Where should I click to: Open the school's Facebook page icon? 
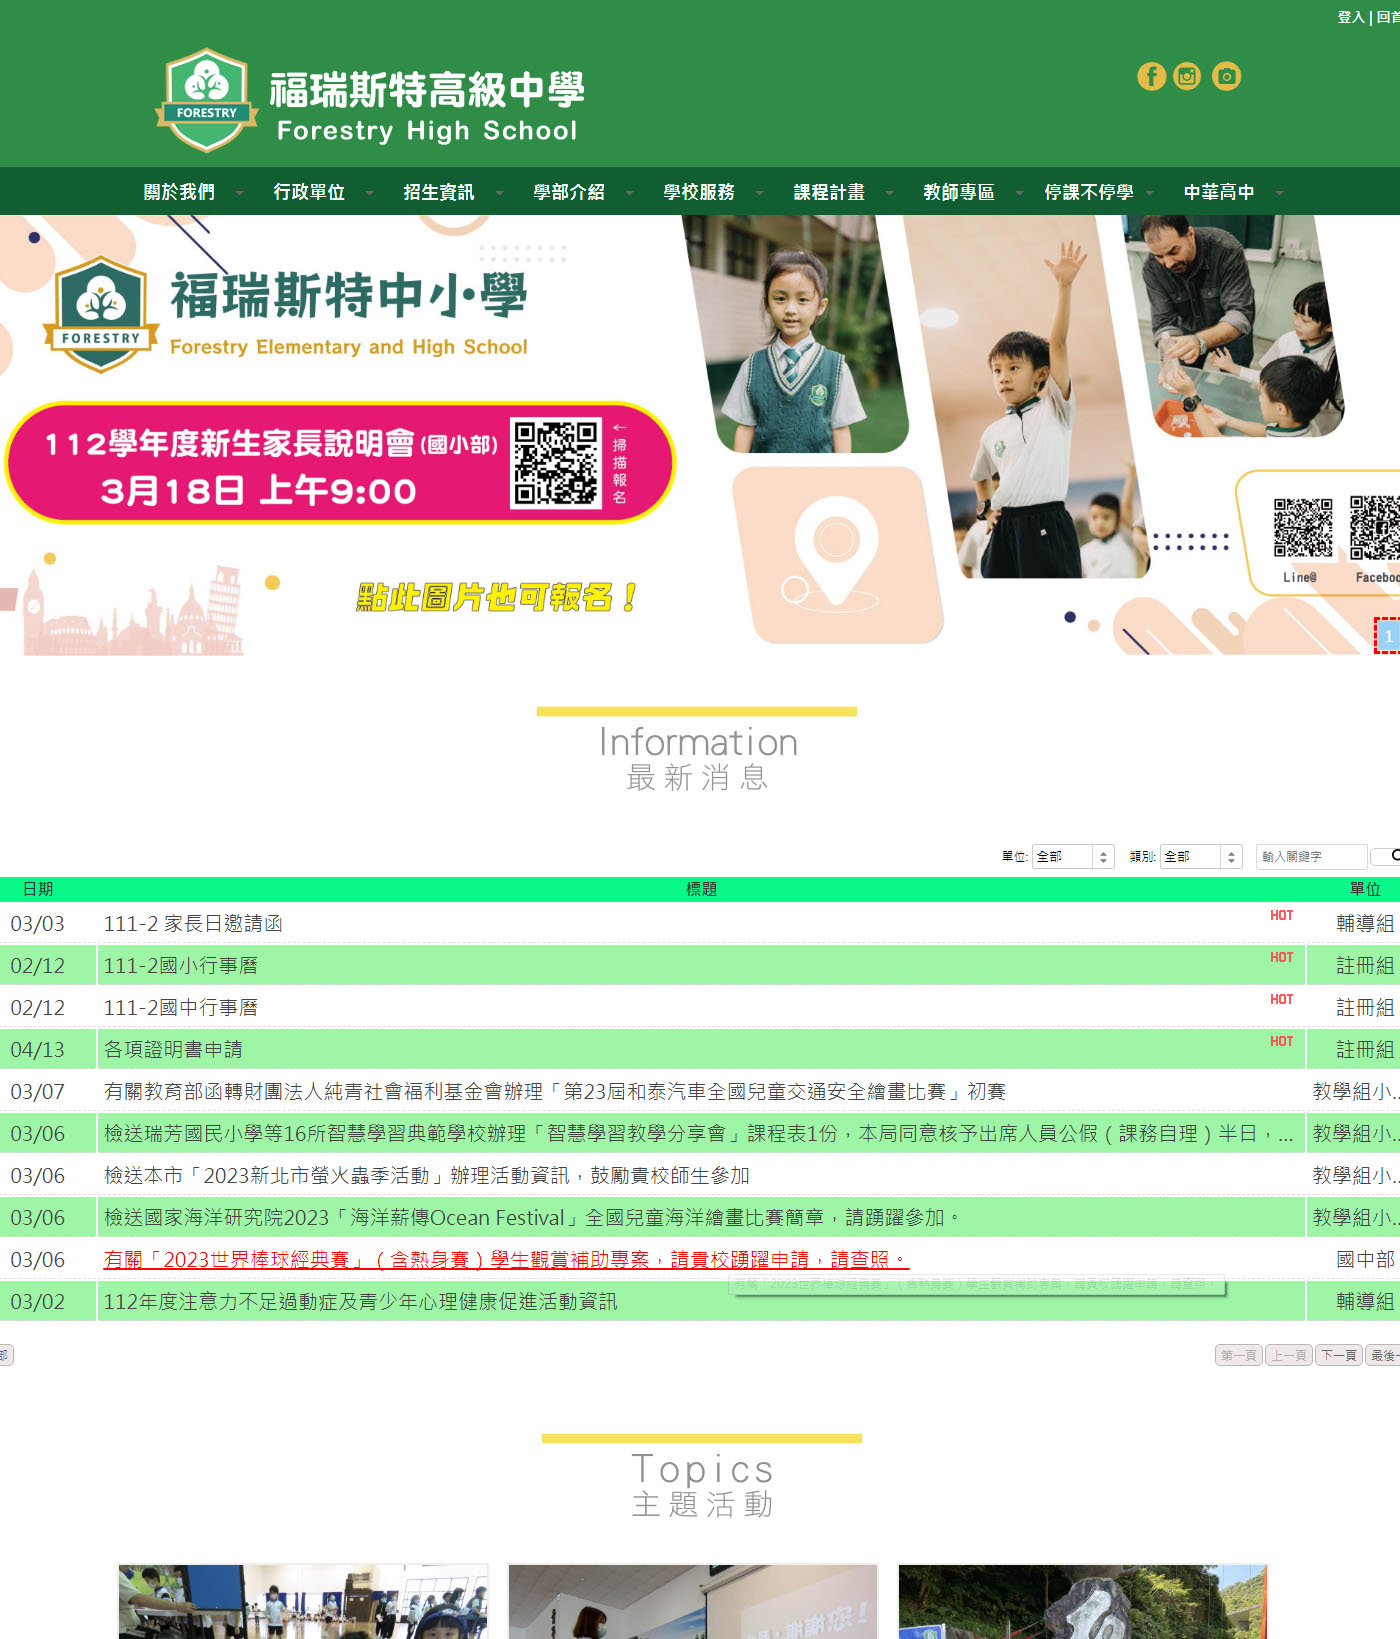click(1151, 77)
